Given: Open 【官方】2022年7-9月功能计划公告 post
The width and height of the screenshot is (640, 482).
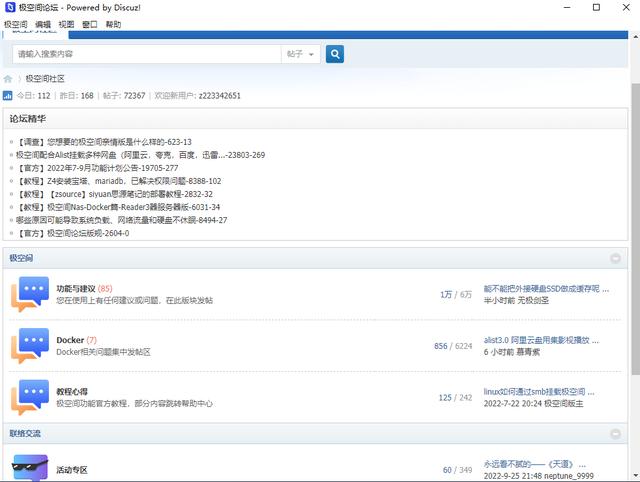Looking at the screenshot, I should click(x=97, y=168).
